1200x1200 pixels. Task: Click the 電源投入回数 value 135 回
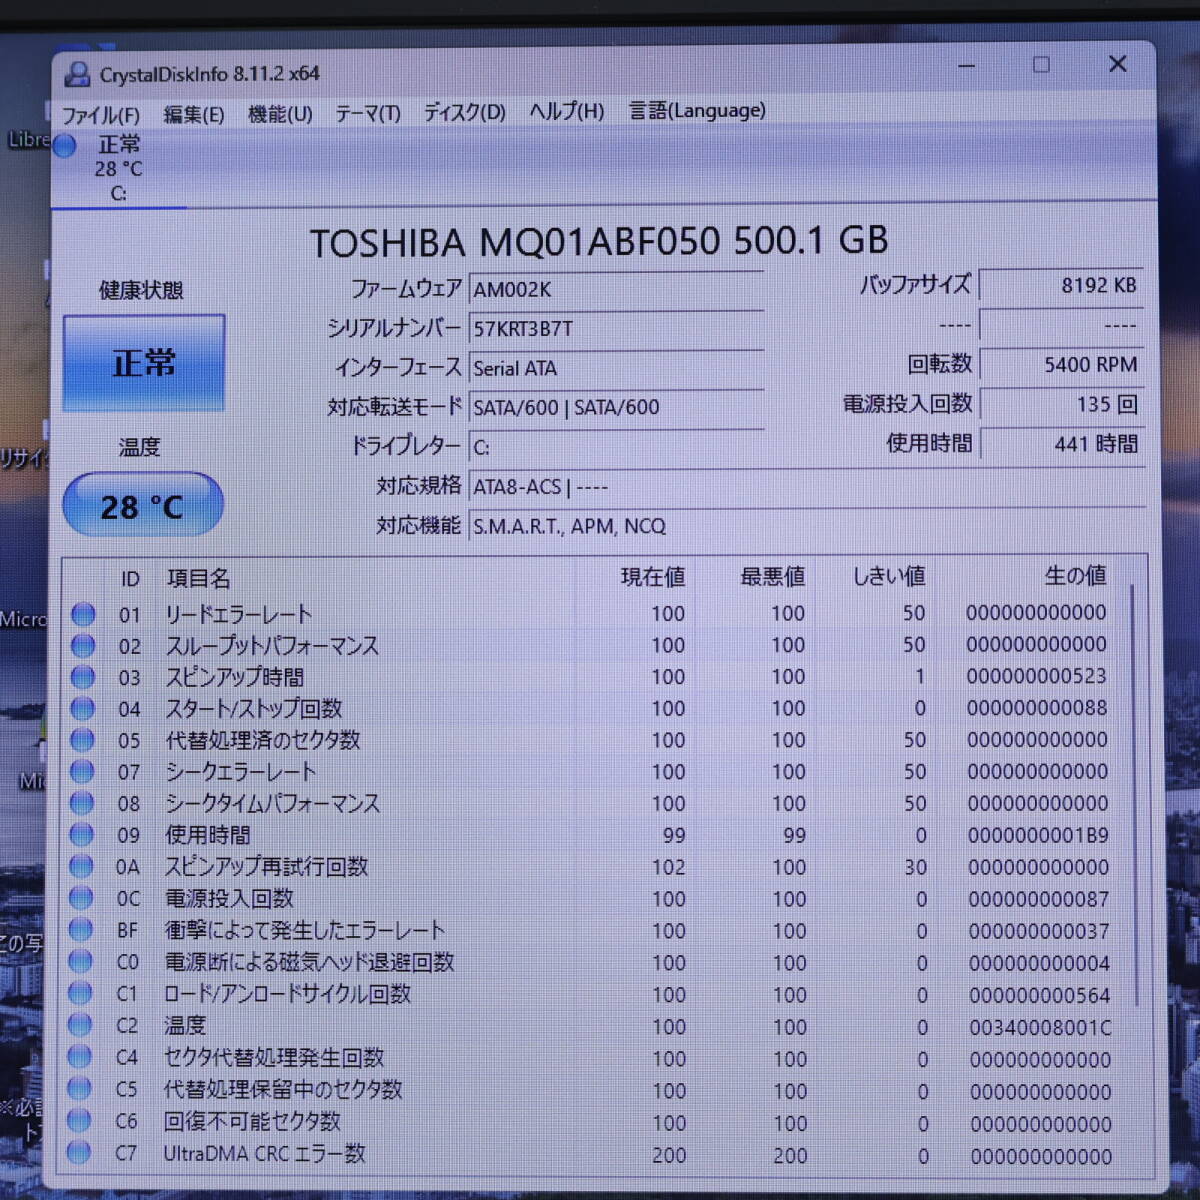(x=1062, y=404)
